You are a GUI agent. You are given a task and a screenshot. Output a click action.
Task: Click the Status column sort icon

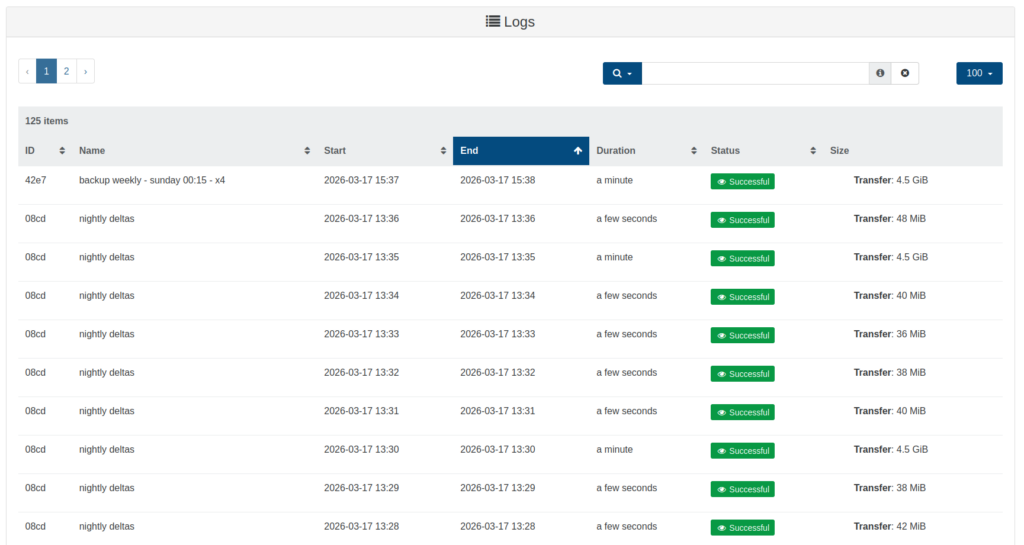[813, 151]
